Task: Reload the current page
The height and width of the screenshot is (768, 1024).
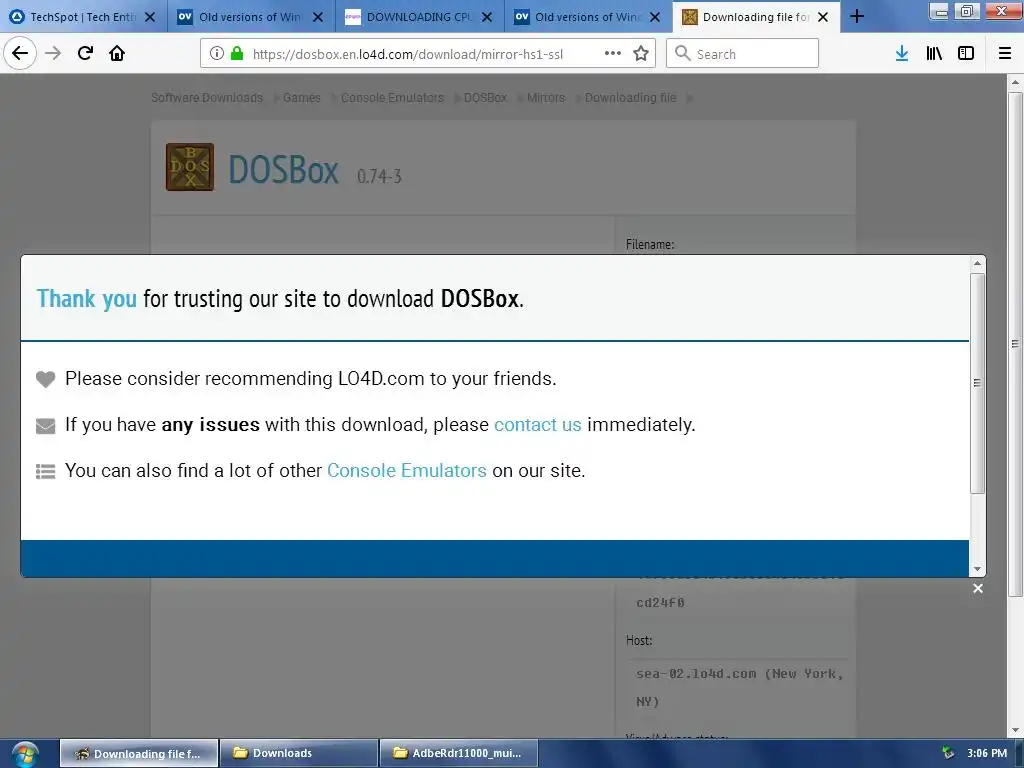Action: 85,53
